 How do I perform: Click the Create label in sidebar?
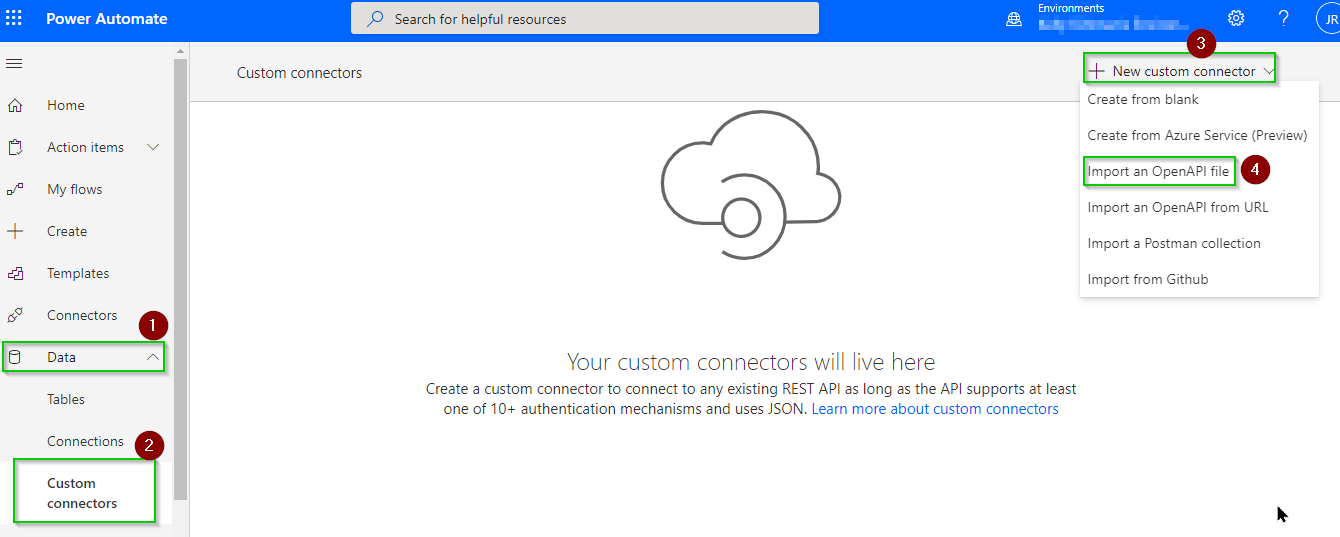coord(67,231)
